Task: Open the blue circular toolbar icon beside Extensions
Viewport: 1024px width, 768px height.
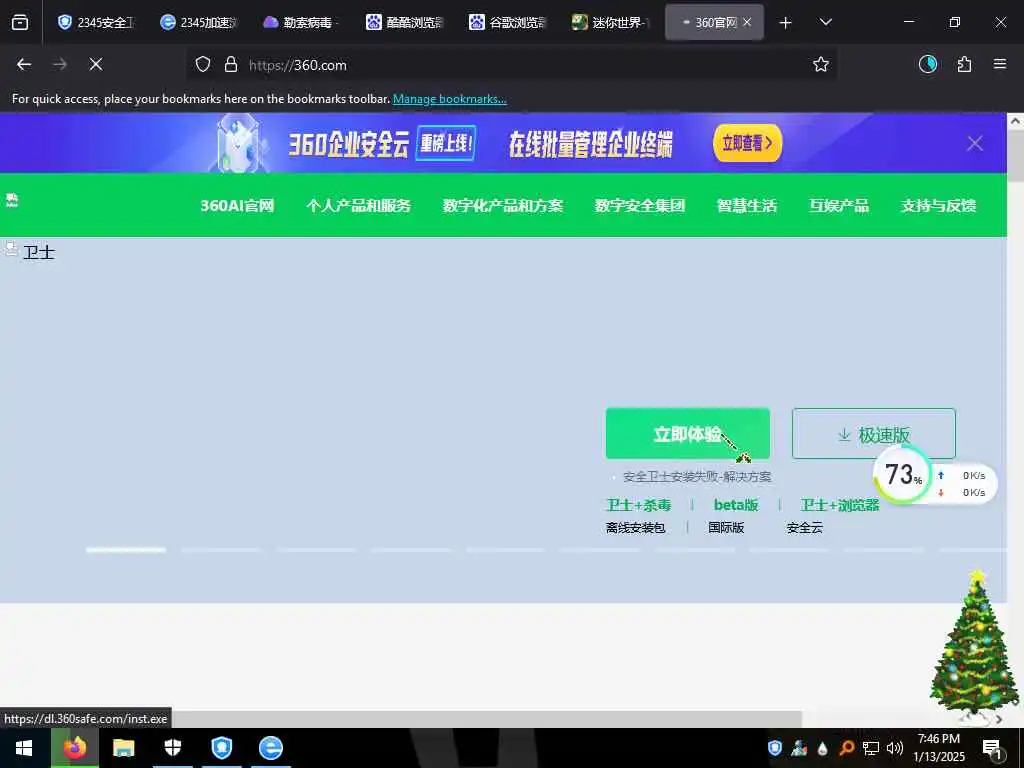Action: point(928,64)
